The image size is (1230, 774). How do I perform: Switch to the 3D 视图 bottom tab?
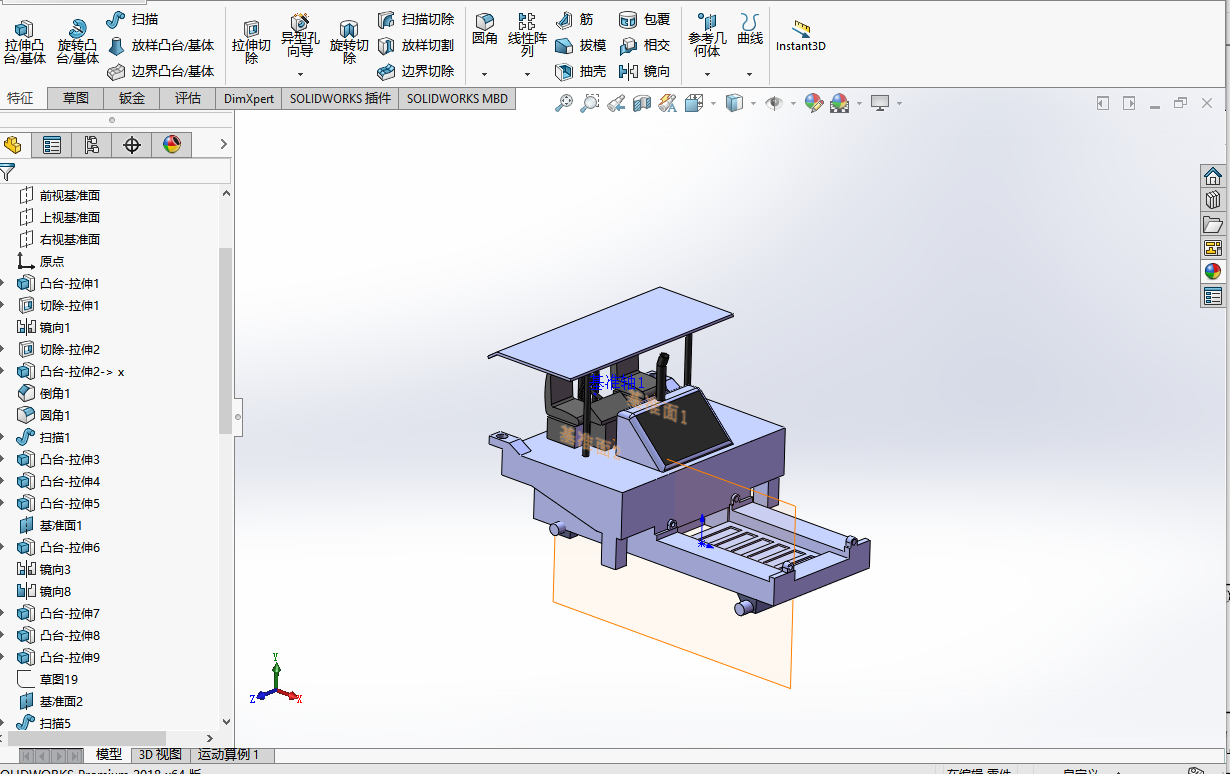pos(160,755)
